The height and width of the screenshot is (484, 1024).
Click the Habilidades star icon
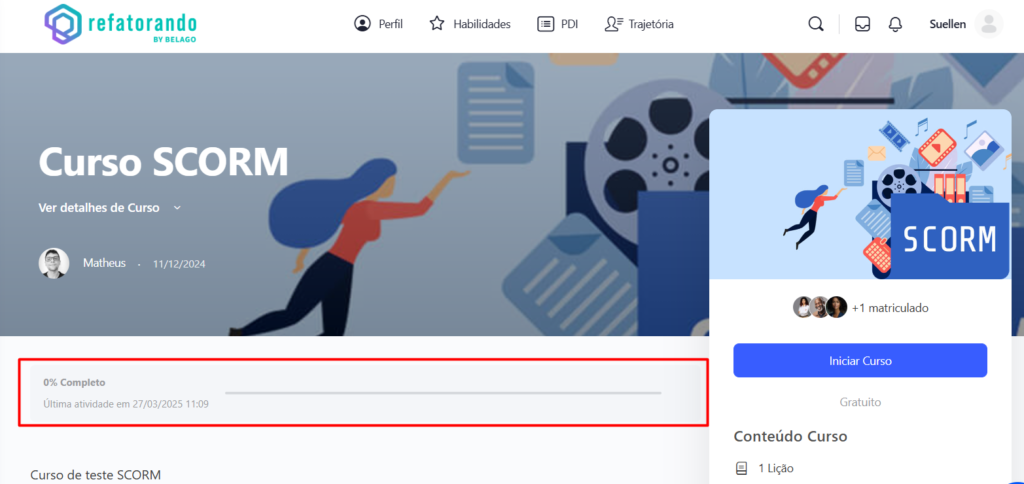437,24
